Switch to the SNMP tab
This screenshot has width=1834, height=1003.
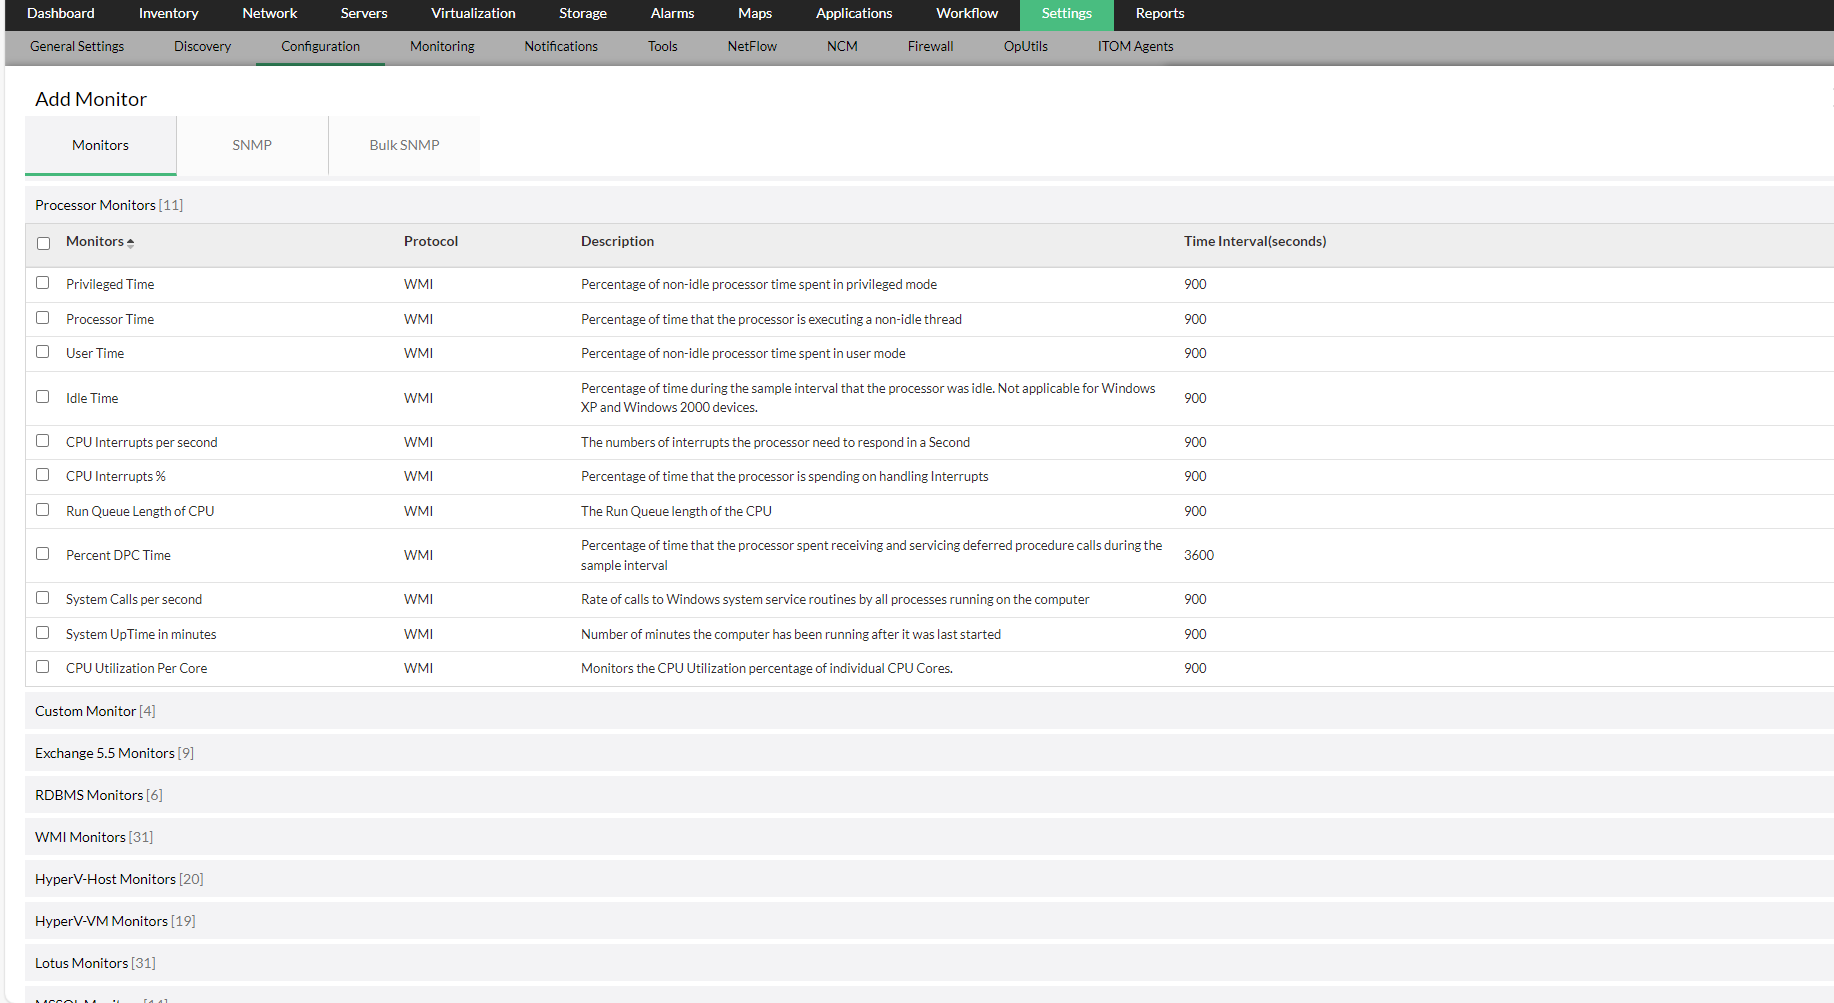(251, 144)
